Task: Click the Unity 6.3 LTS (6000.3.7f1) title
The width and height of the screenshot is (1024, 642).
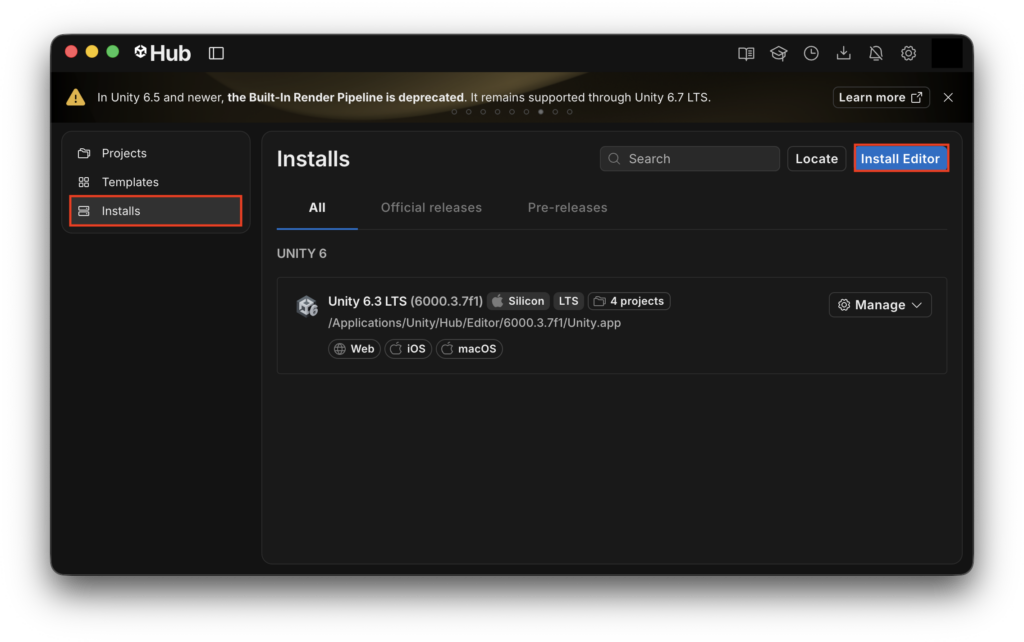Action: [405, 301]
